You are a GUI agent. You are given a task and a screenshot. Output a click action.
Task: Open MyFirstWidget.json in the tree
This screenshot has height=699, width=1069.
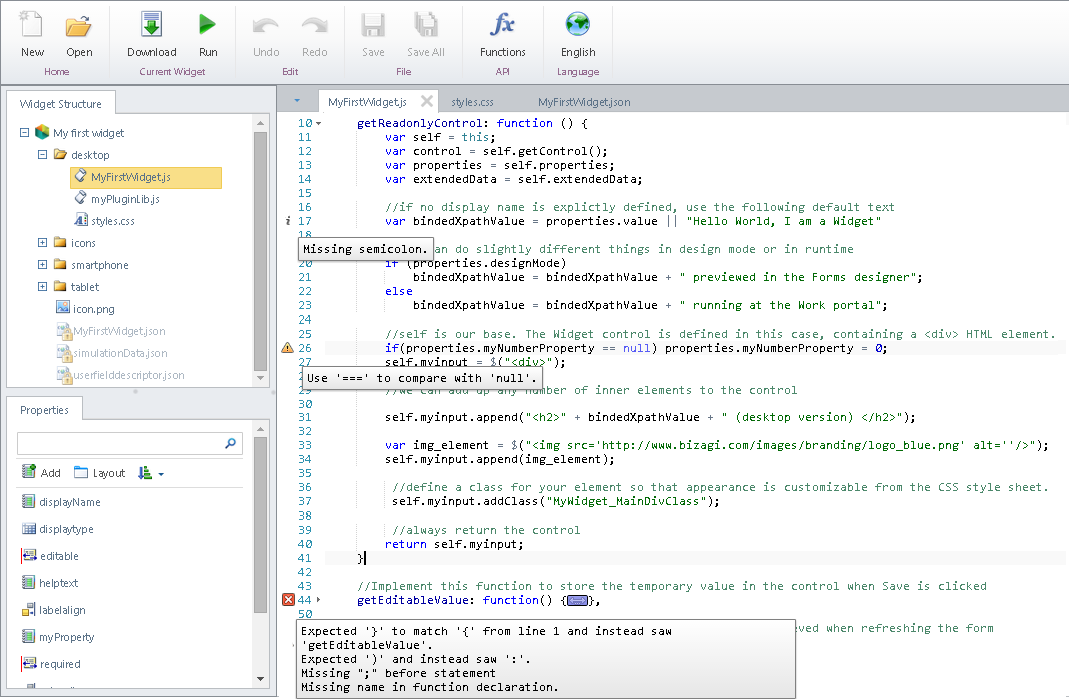point(119,331)
